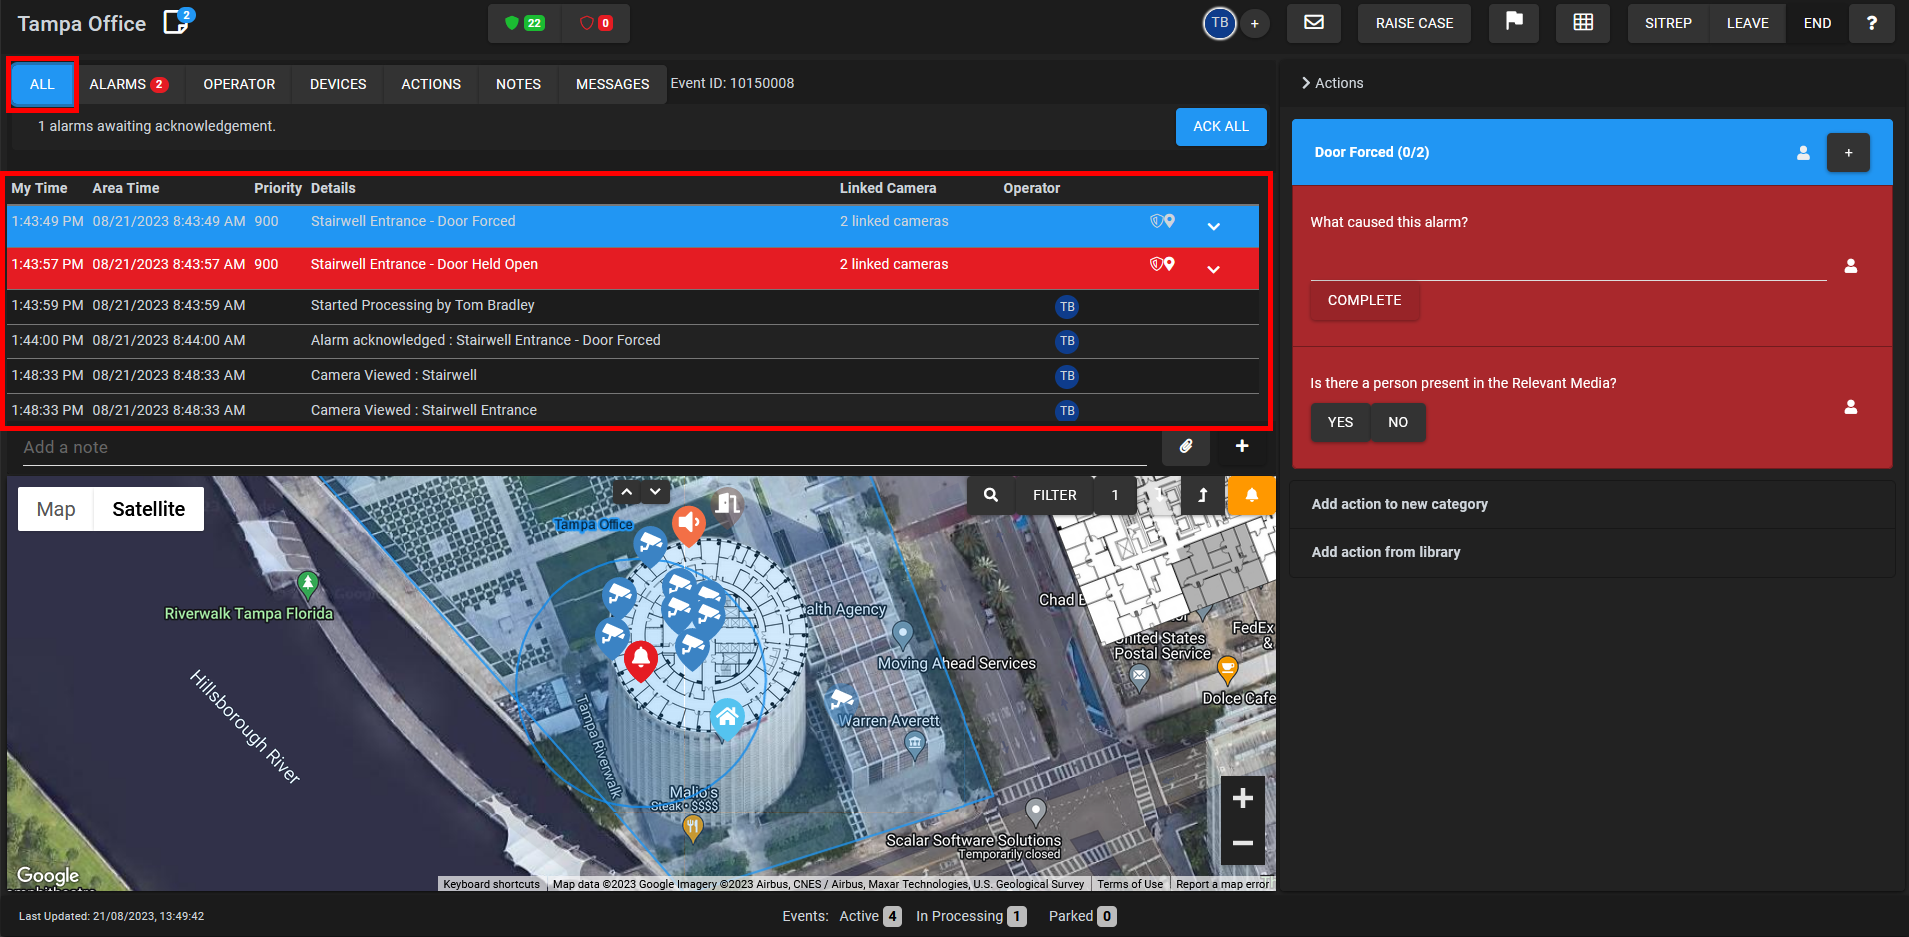Image resolution: width=1909 pixels, height=937 pixels.
Task: Click the shield-pin icon on Door Forced row
Action: click(1162, 221)
